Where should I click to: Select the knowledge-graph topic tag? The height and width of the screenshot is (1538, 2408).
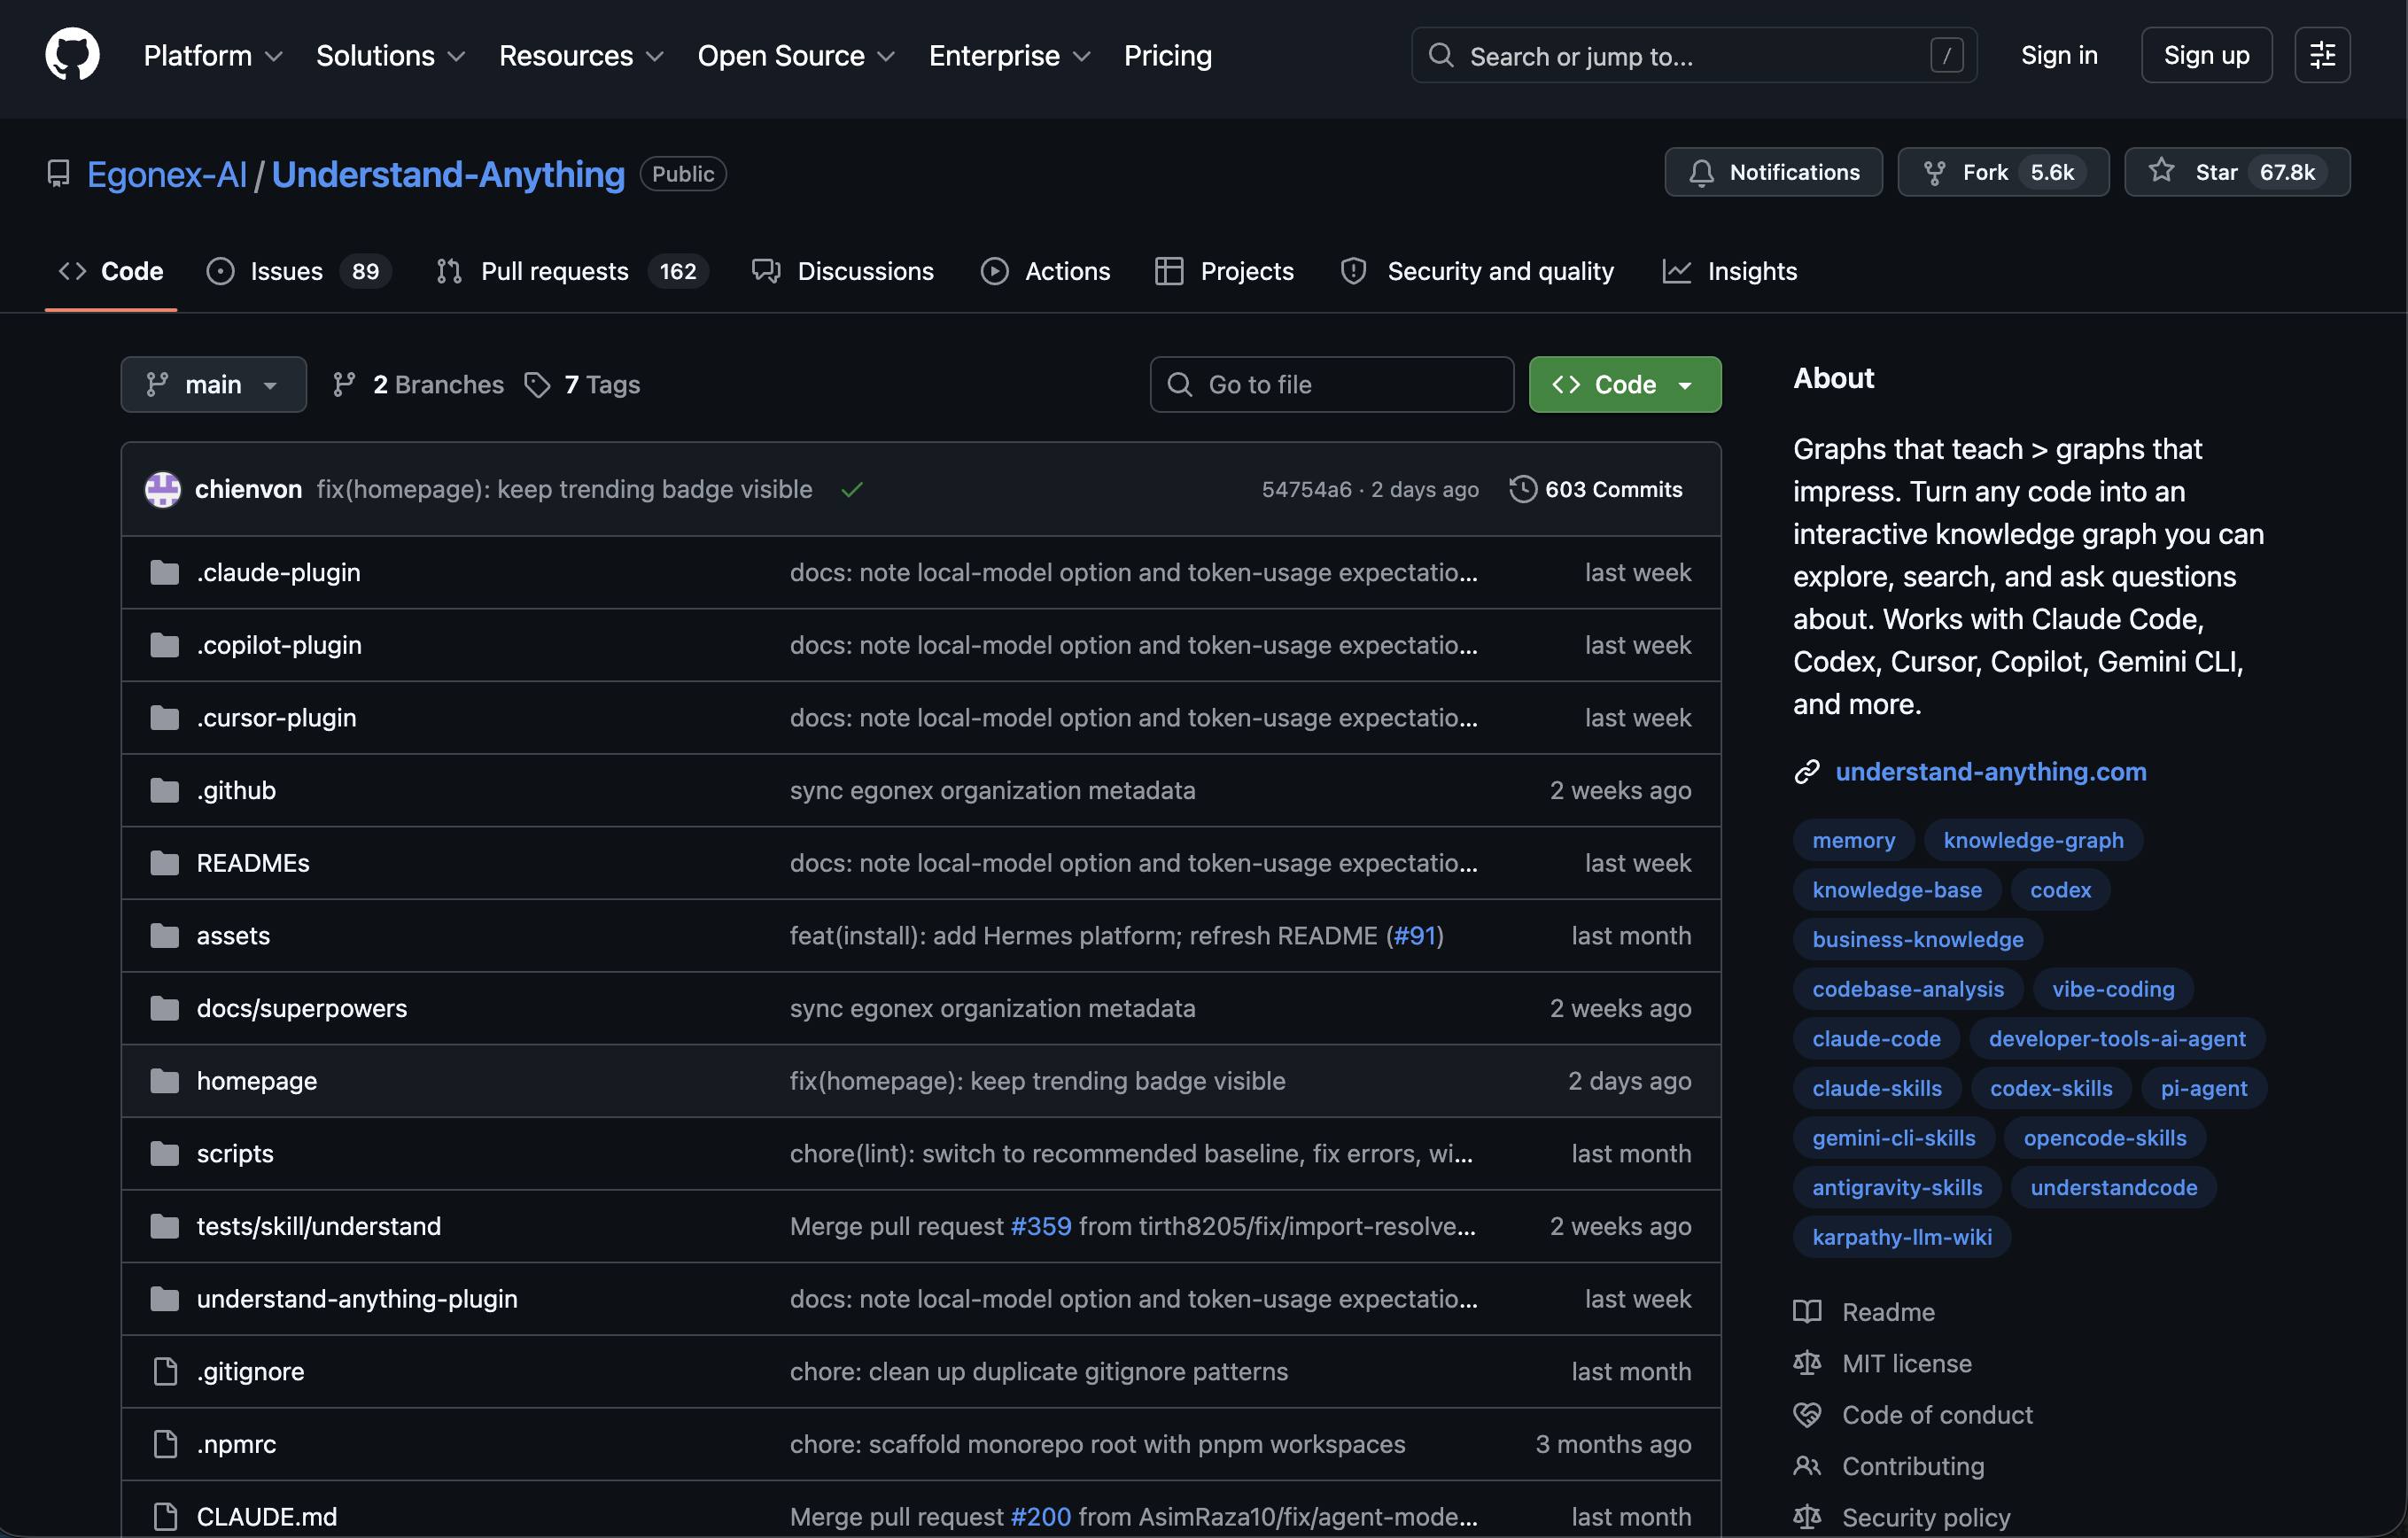click(2033, 840)
